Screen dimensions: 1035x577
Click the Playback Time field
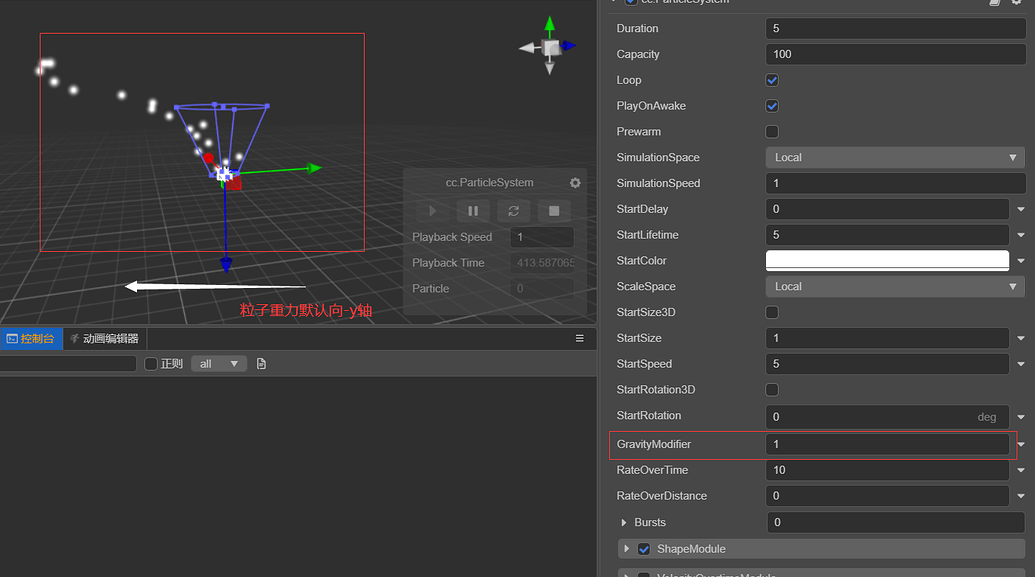542,263
